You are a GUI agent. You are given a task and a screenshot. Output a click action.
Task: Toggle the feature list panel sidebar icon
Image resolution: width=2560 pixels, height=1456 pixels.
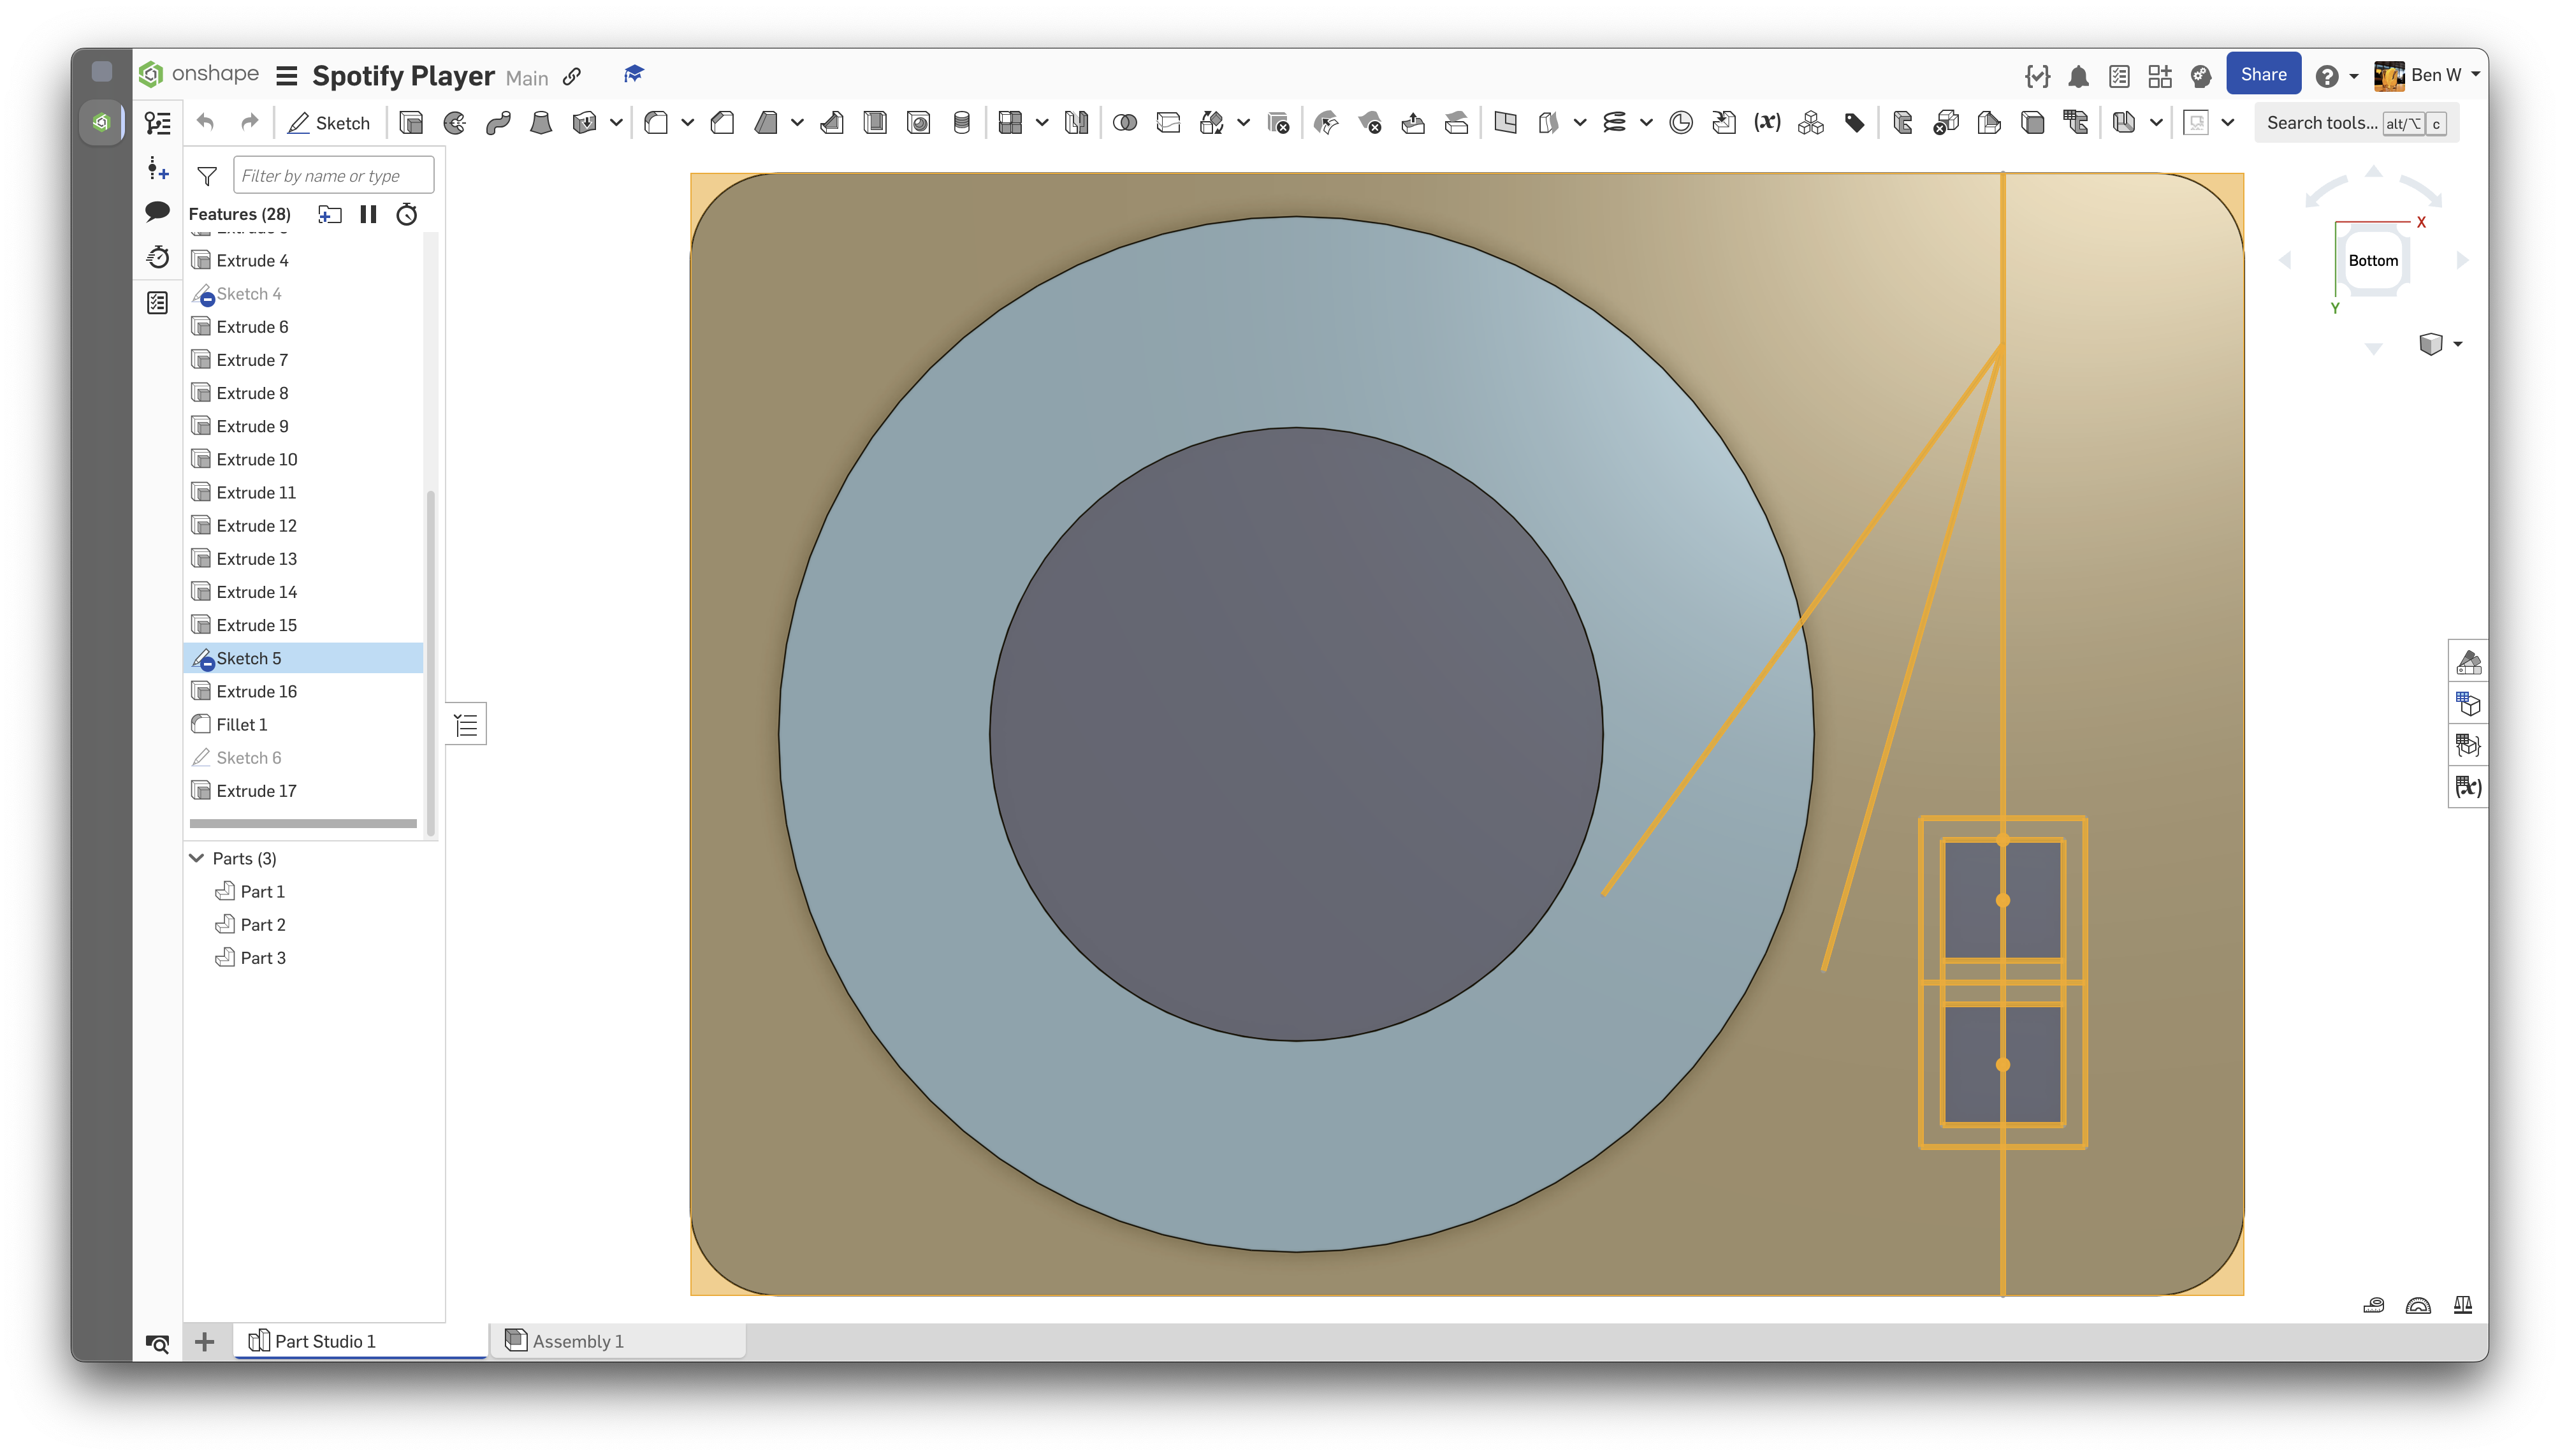click(158, 123)
